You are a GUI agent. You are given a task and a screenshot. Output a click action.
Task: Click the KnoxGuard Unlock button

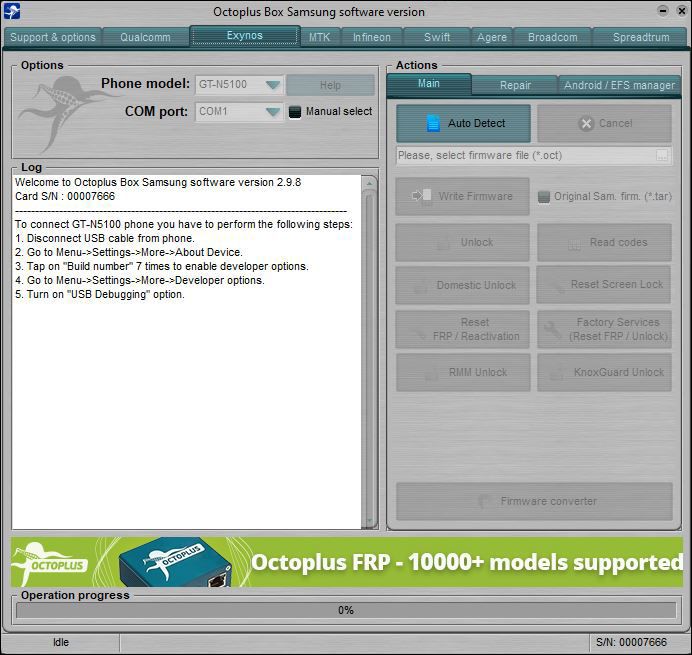point(604,372)
